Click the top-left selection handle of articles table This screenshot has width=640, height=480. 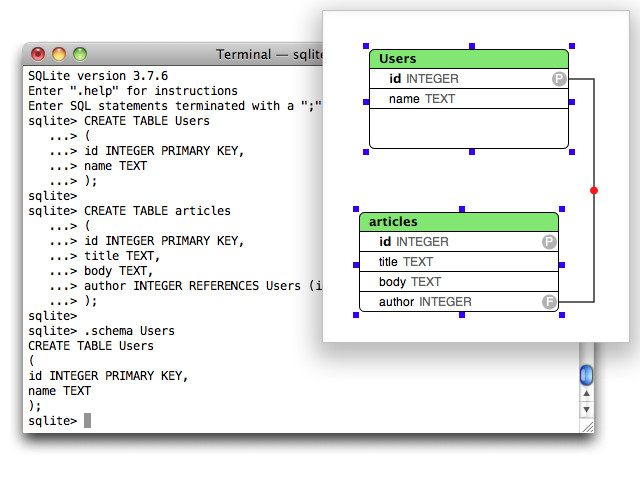click(x=356, y=209)
